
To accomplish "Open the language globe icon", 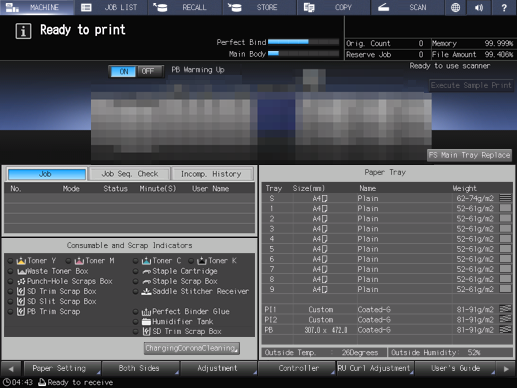I will click(x=455, y=7).
